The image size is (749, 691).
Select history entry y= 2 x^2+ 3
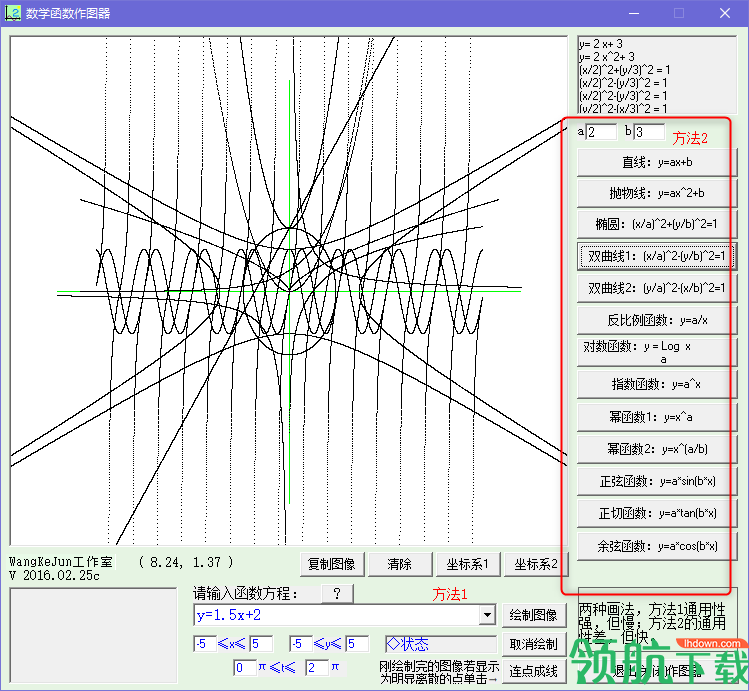tap(607, 57)
